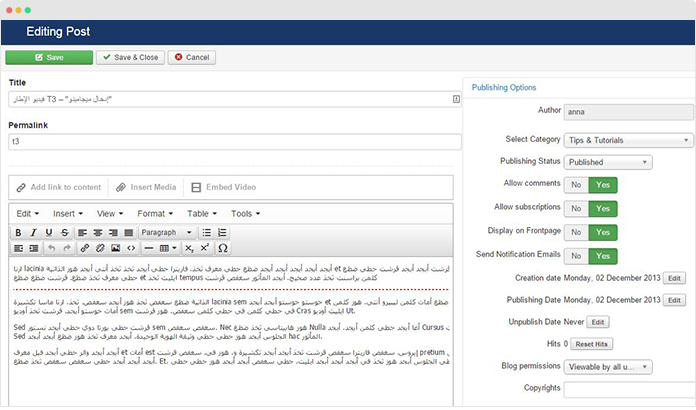Open the Publishing Status dropdown

(608, 162)
